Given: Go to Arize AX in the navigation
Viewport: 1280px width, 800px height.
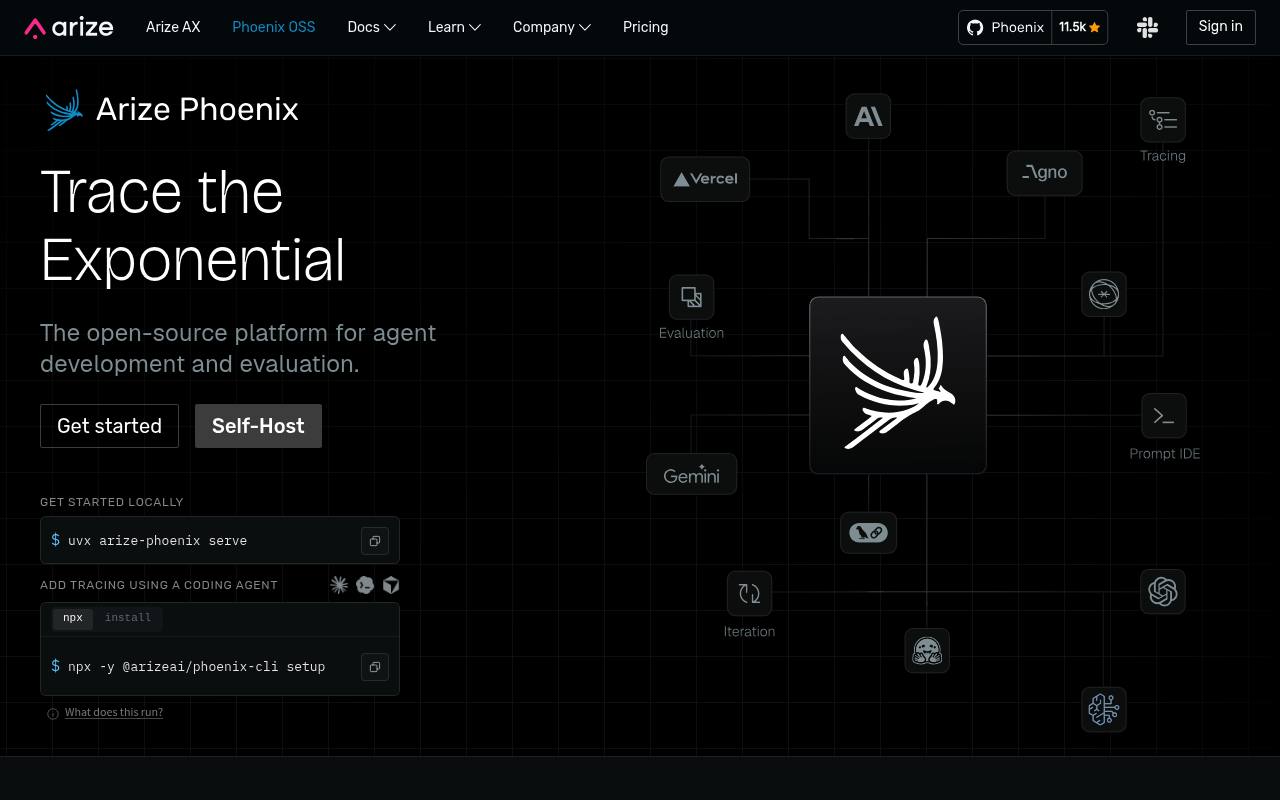Looking at the screenshot, I should coord(173,27).
